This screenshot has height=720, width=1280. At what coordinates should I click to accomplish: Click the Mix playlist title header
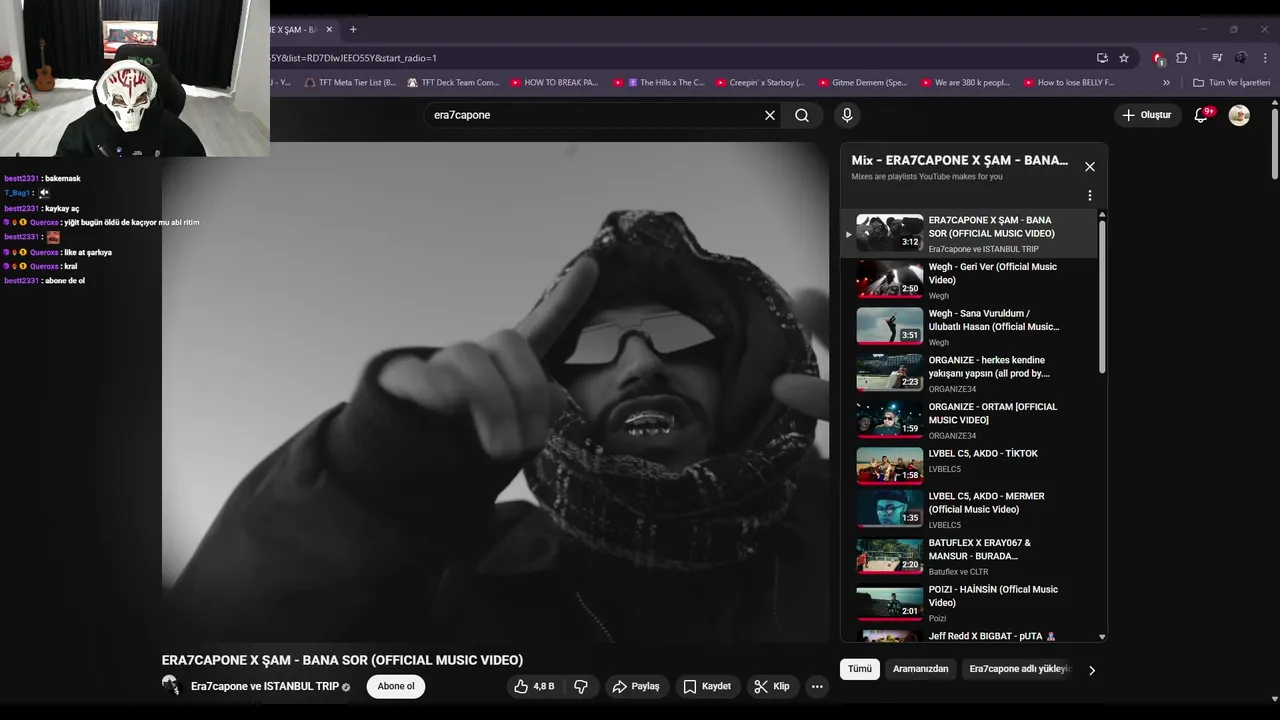point(959,160)
